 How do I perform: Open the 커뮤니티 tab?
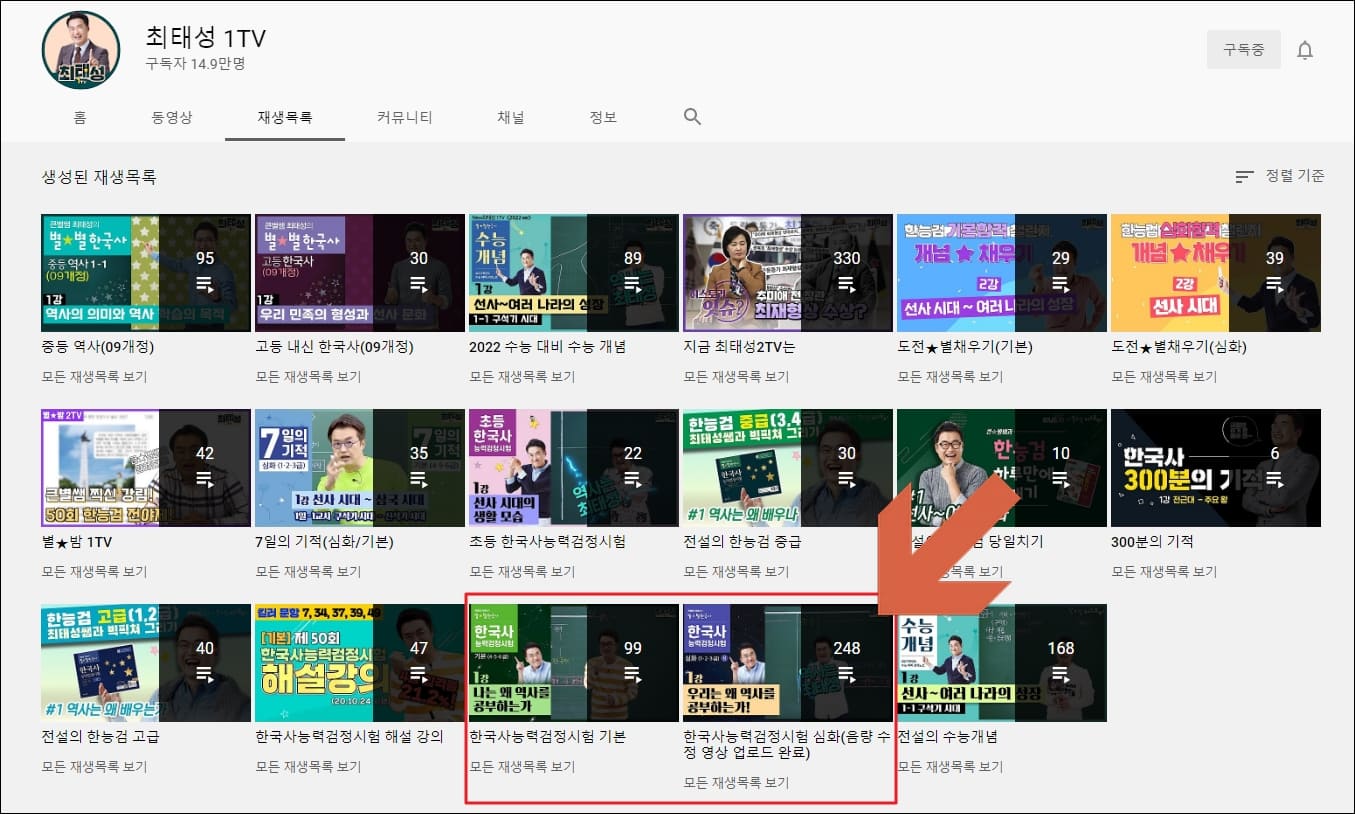405,117
